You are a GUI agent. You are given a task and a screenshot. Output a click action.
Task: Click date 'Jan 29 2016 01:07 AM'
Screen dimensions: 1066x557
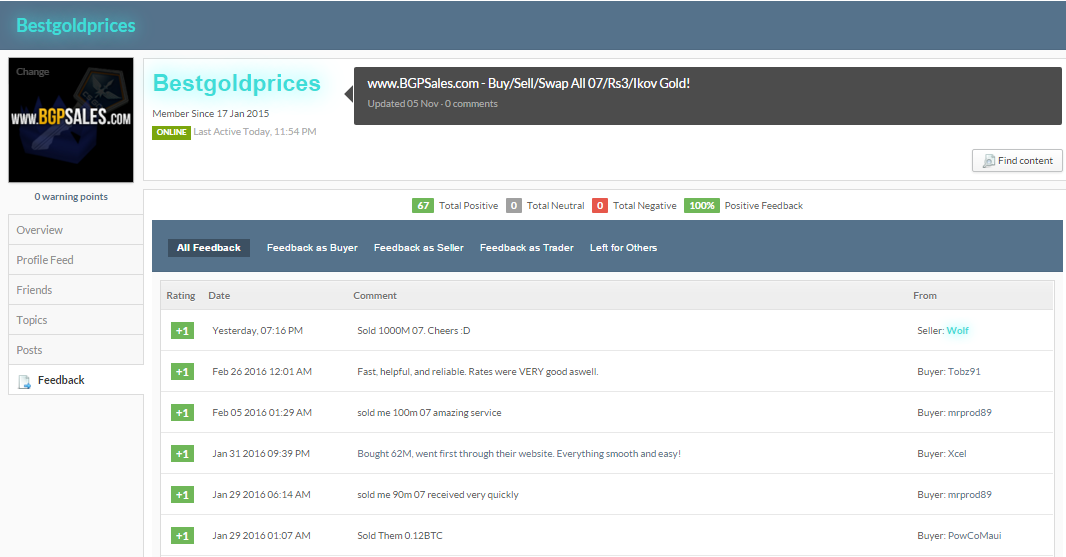click(x=261, y=535)
